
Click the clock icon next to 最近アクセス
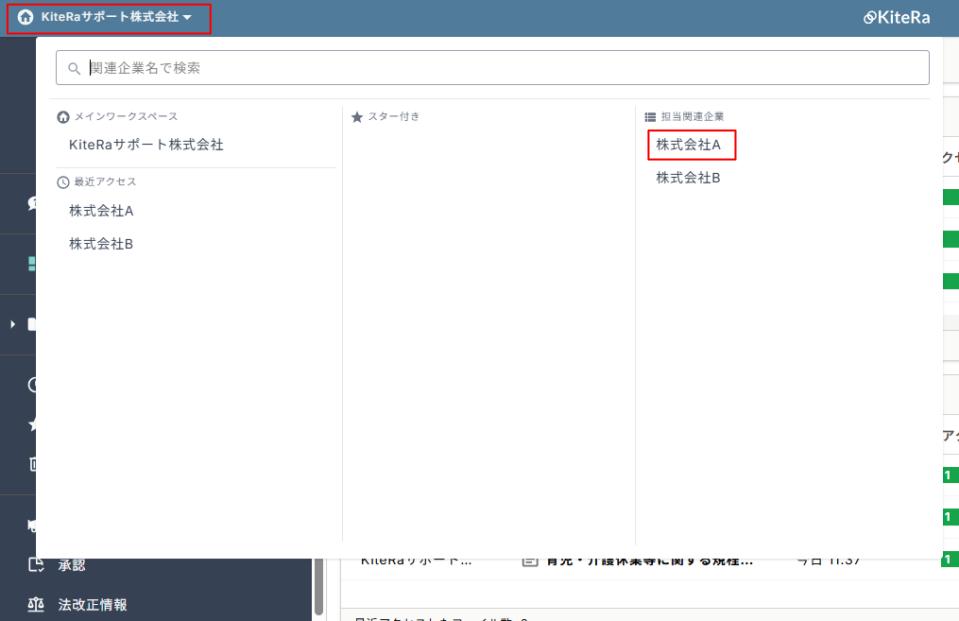[63, 182]
